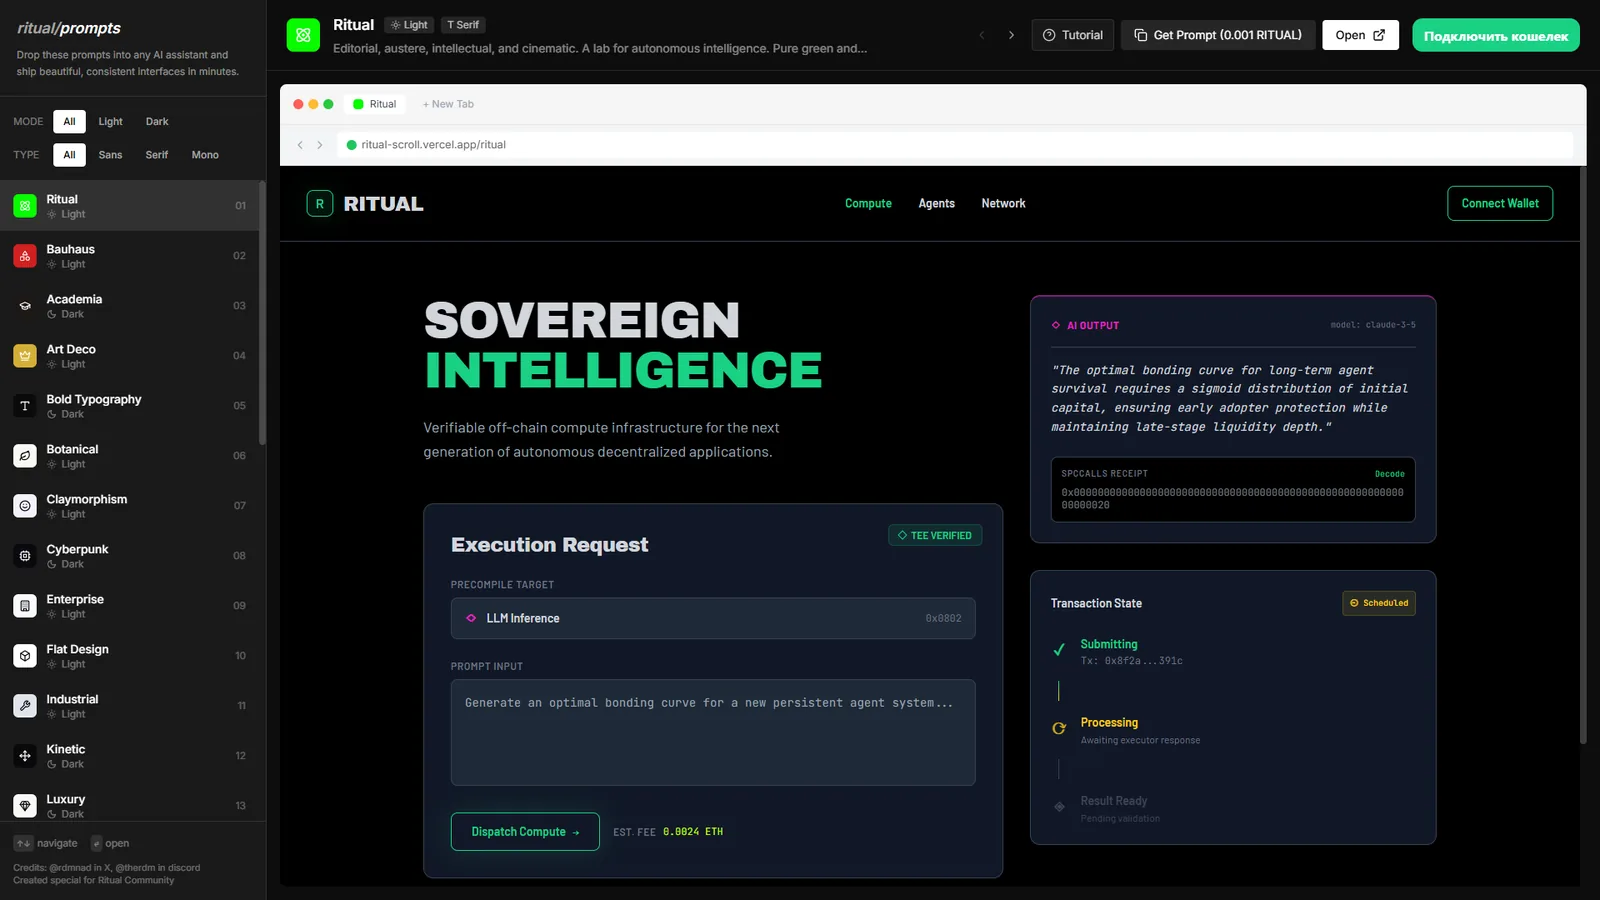Click the preview page vertical scrollbar
The width and height of the screenshot is (1600, 900).
click(x=1583, y=455)
